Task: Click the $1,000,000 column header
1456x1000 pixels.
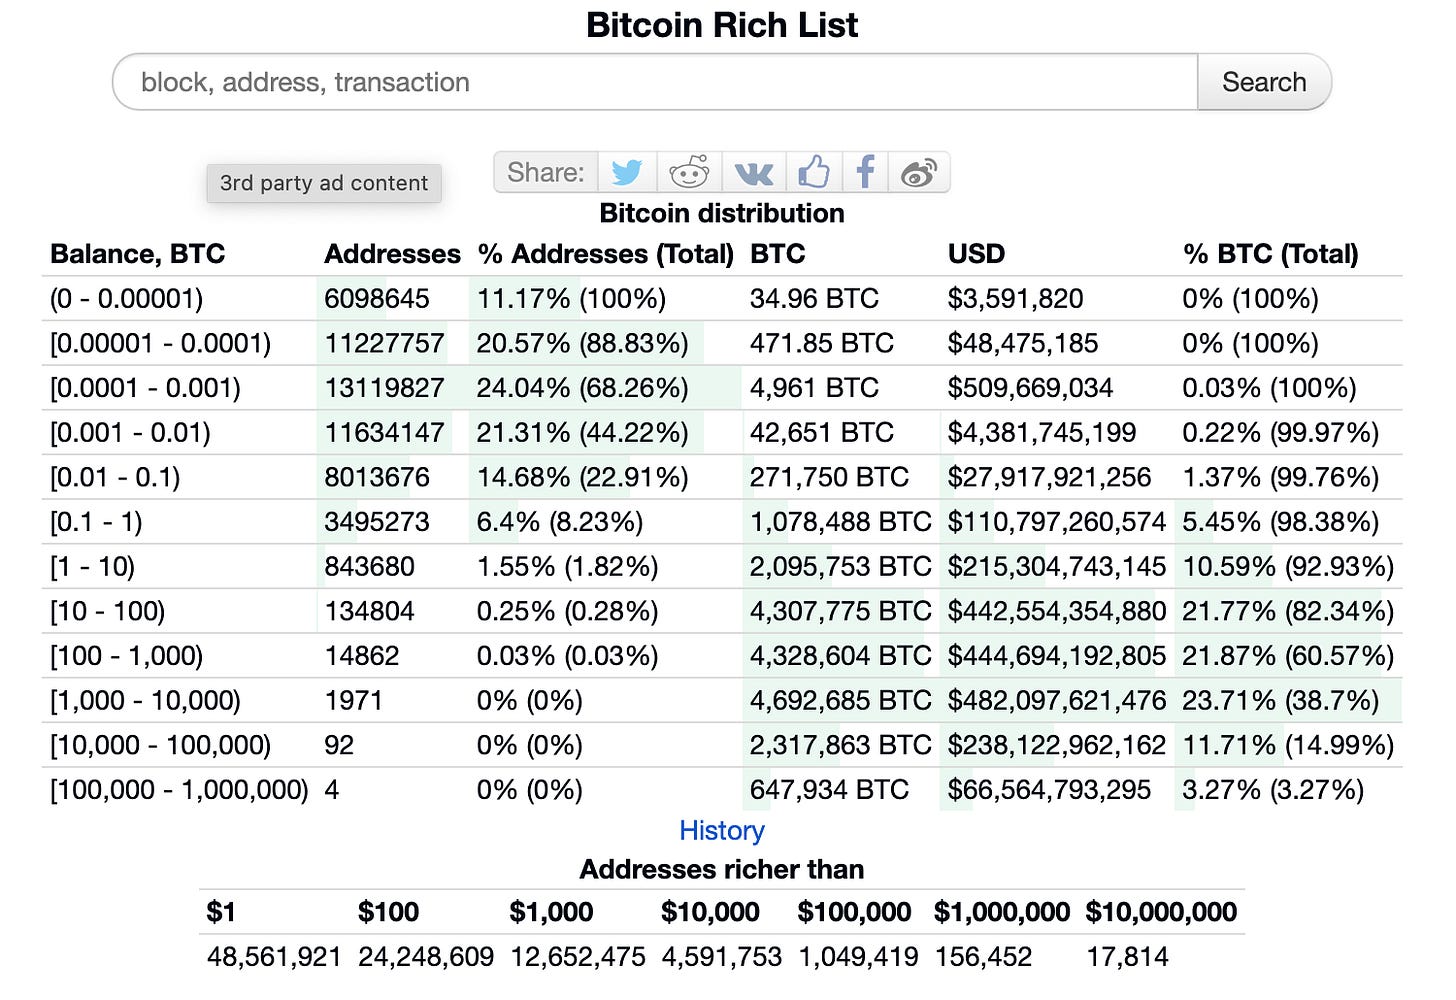Action: [1002, 912]
